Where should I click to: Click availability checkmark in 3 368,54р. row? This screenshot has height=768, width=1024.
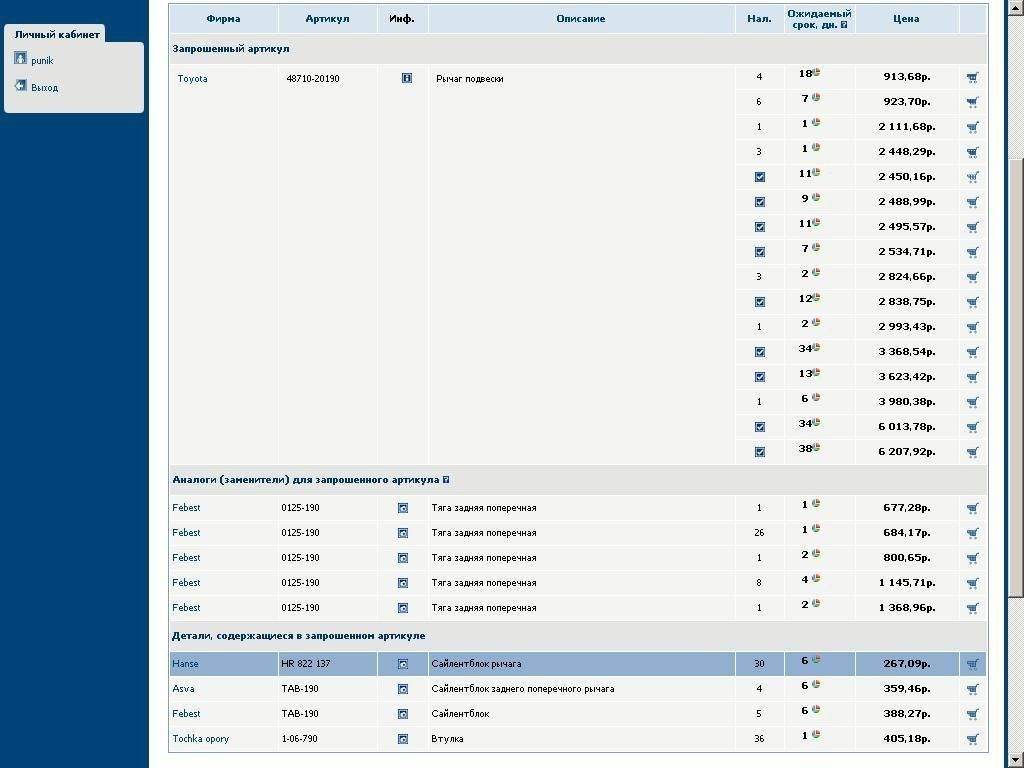760,352
